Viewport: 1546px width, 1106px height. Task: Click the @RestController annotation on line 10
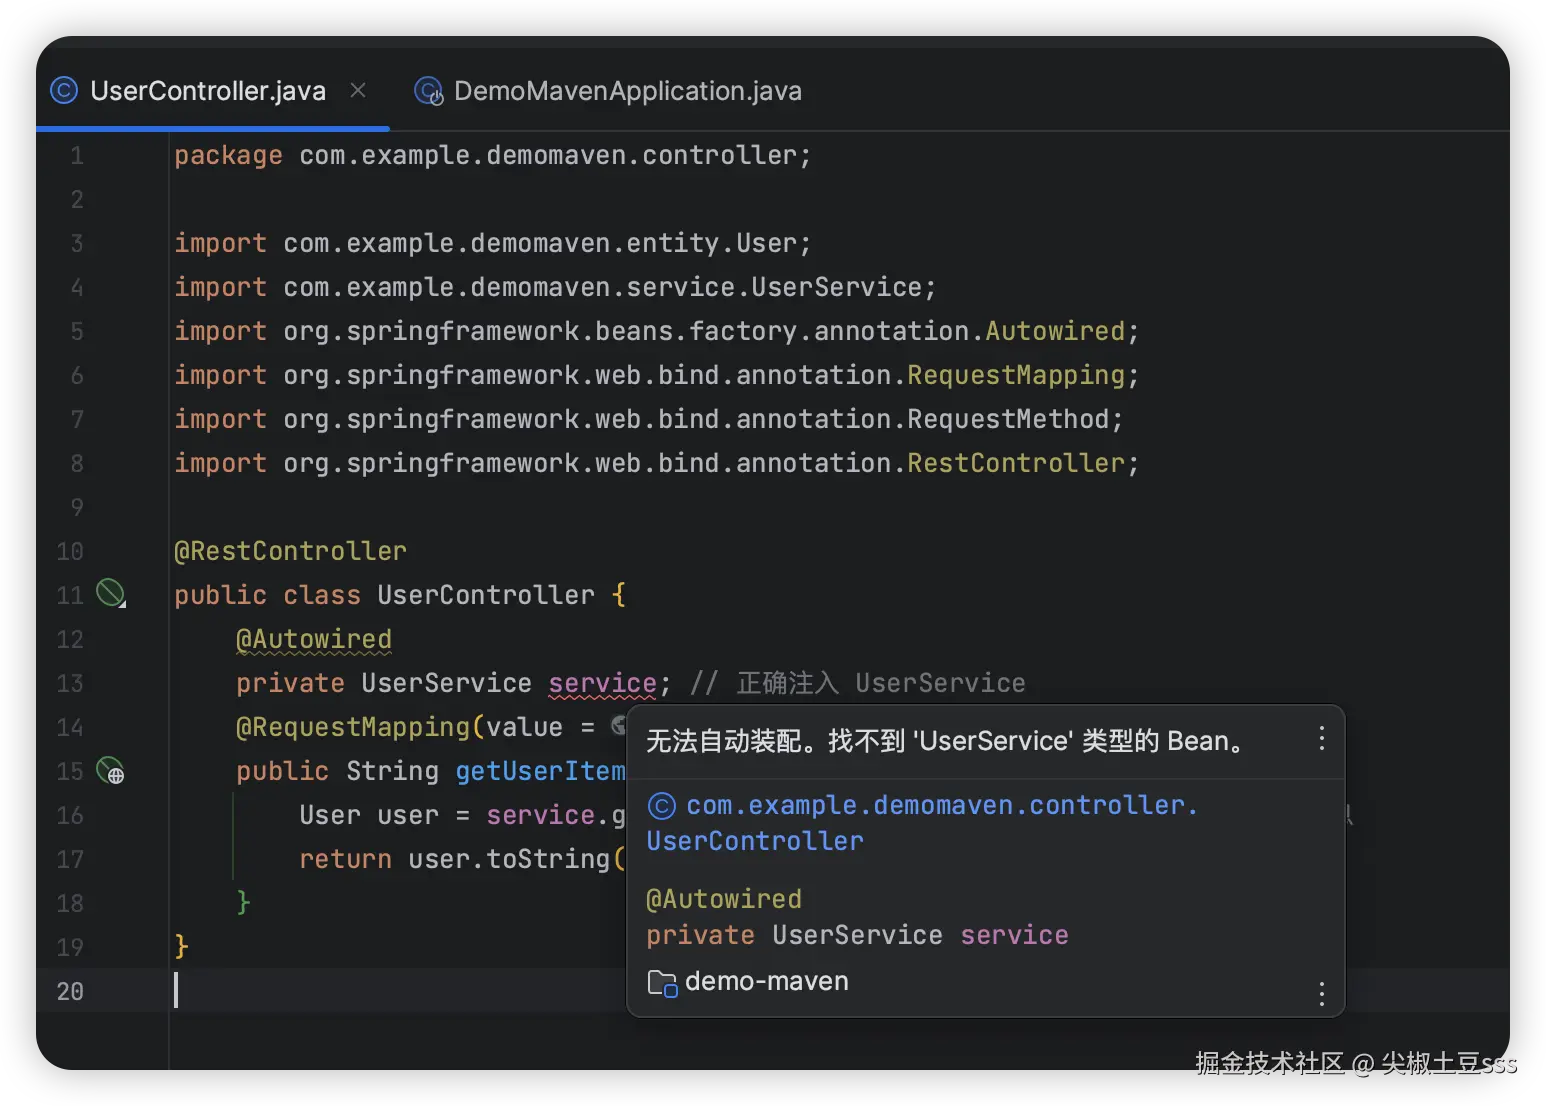290,551
